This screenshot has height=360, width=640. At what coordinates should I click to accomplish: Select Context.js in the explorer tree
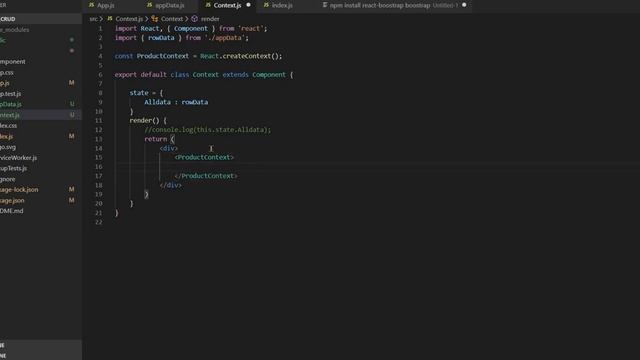point(41,115)
